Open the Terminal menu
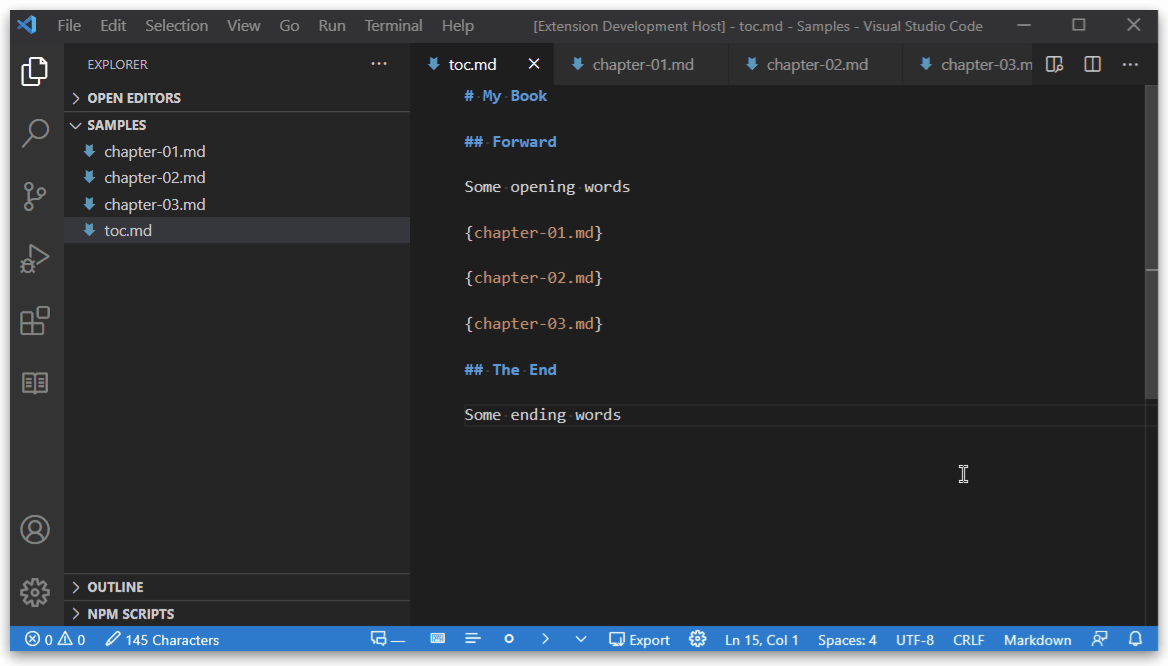The width and height of the screenshot is (1168, 666). pos(393,25)
